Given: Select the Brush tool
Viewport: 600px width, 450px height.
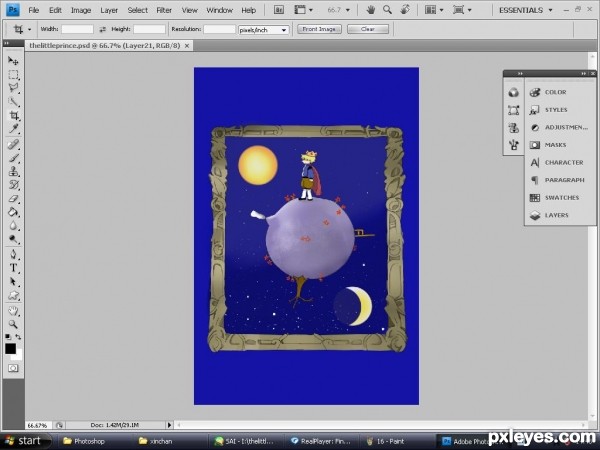Looking at the screenshot, I should tap(13, 158).
